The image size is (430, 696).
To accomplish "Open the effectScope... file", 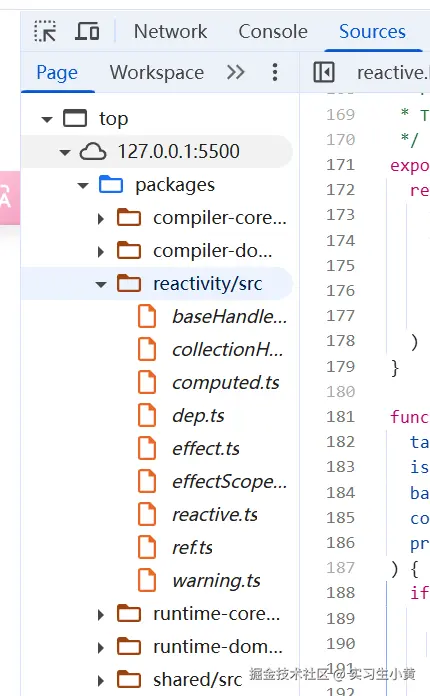I will [x=230, y=482].
